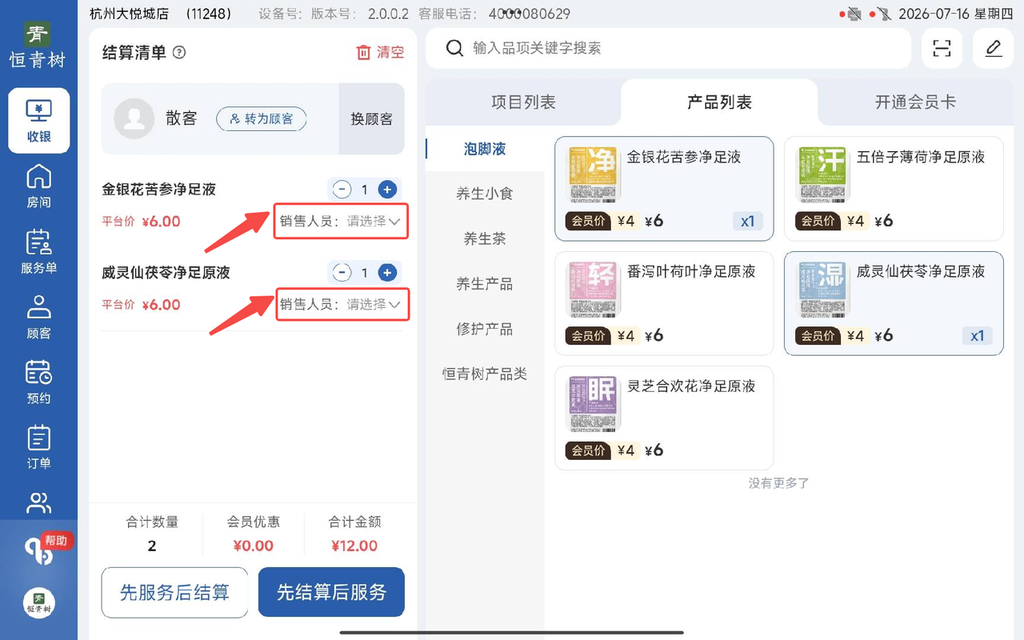Click the printer disconnected status icon
The width and height of the screenshot is (1024, 640).
tap(854, 14)
